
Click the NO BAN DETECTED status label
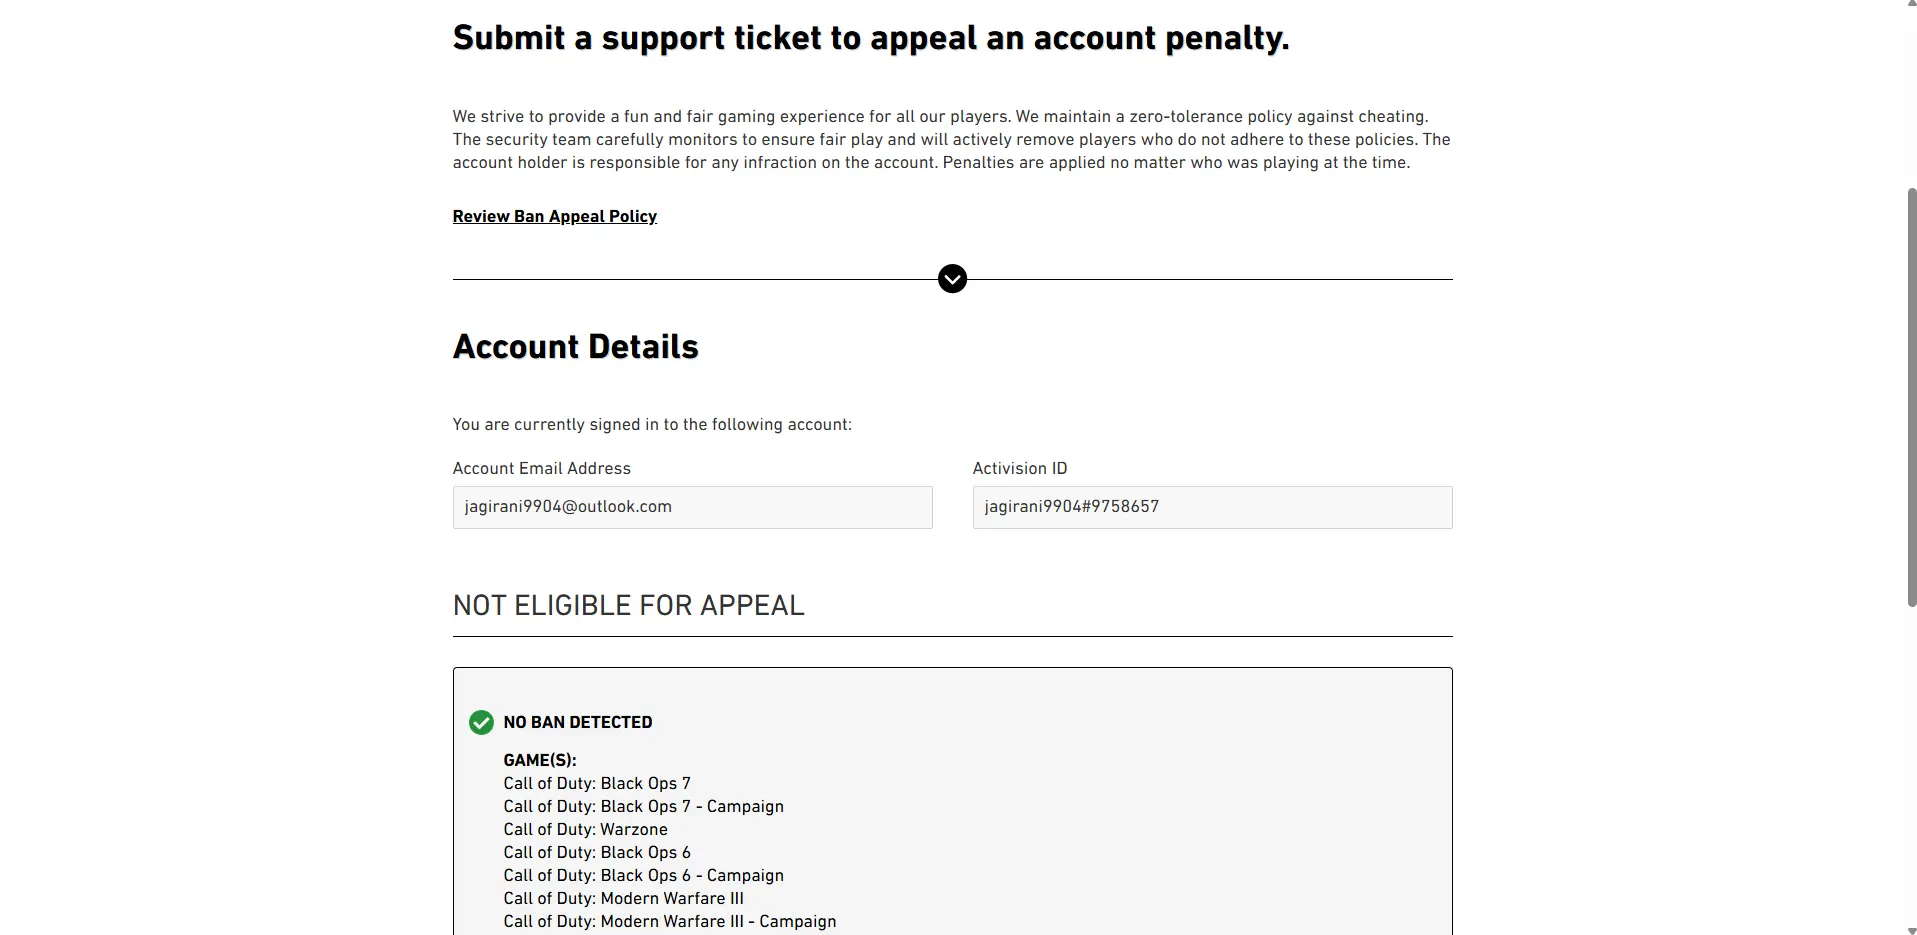(578, 722)
